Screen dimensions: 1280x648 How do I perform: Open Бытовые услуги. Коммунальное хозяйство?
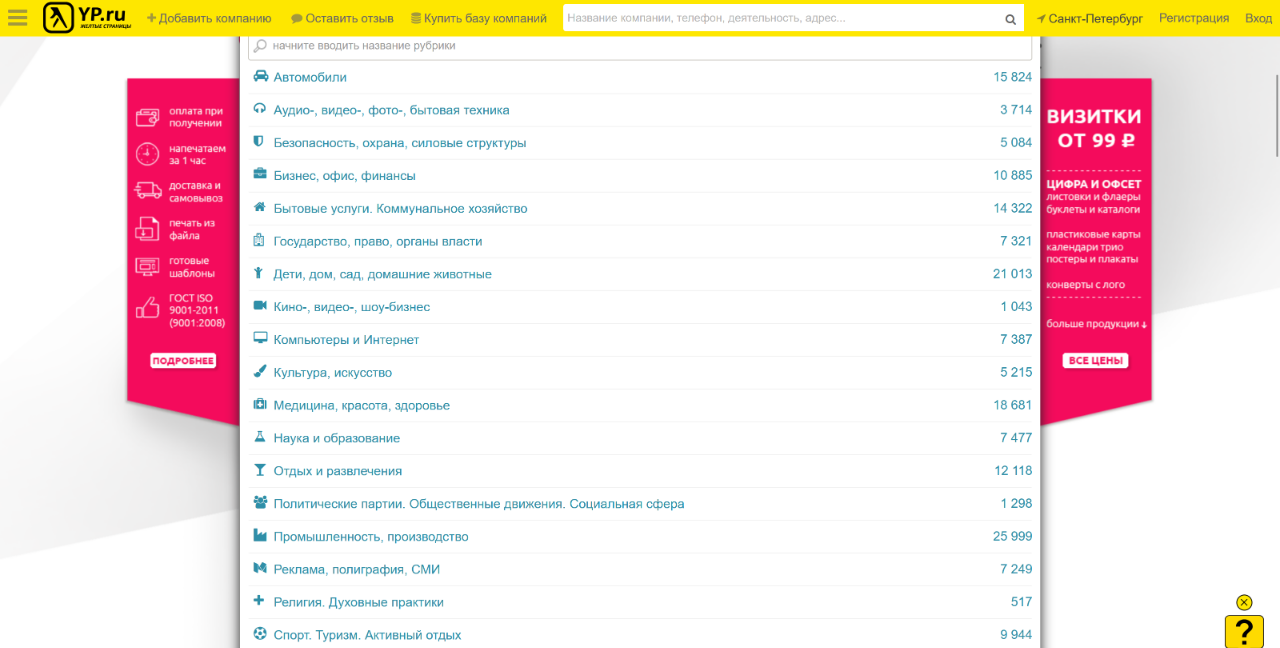pyautogui.click(x=400, y=208)
